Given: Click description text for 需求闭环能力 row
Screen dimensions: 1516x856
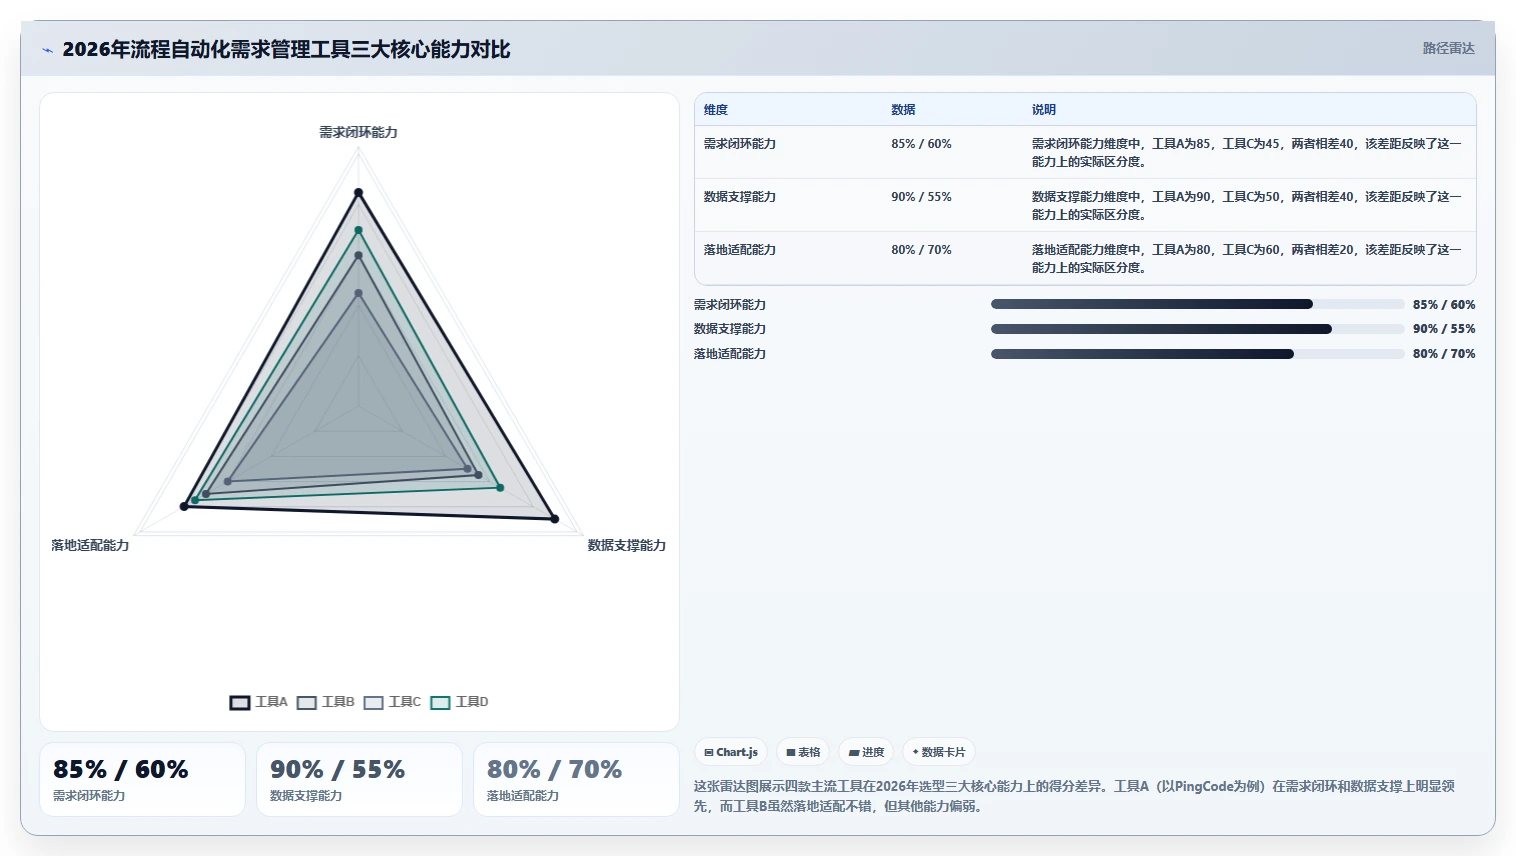Looking at the screenshot, I should pyautogui.click(x=1247, y=153).
